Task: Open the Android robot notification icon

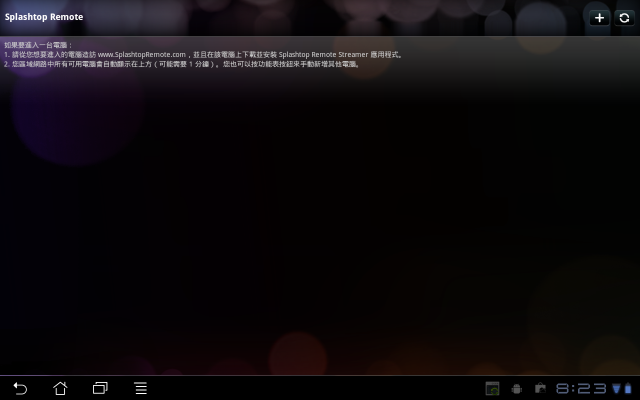Action: [516, 389]
